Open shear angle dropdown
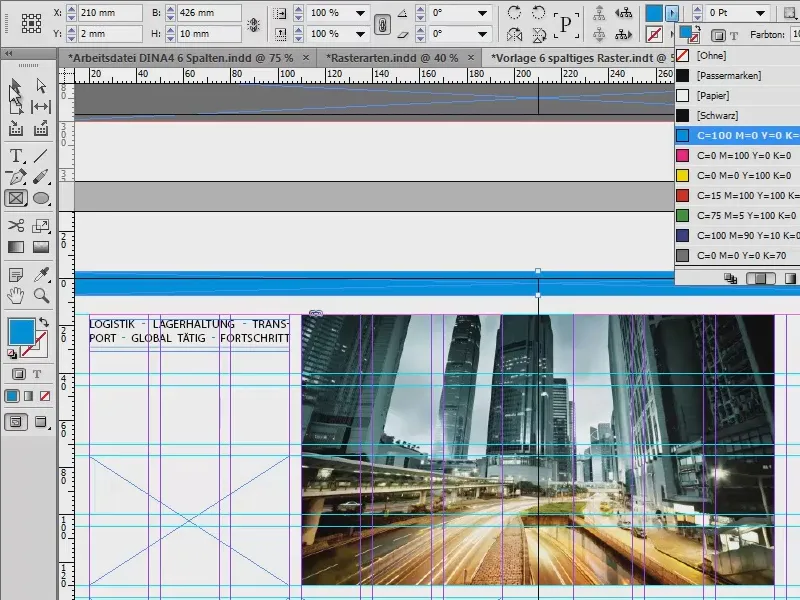Viewport: 800px width, 600px height. click(x=482, y=34)
